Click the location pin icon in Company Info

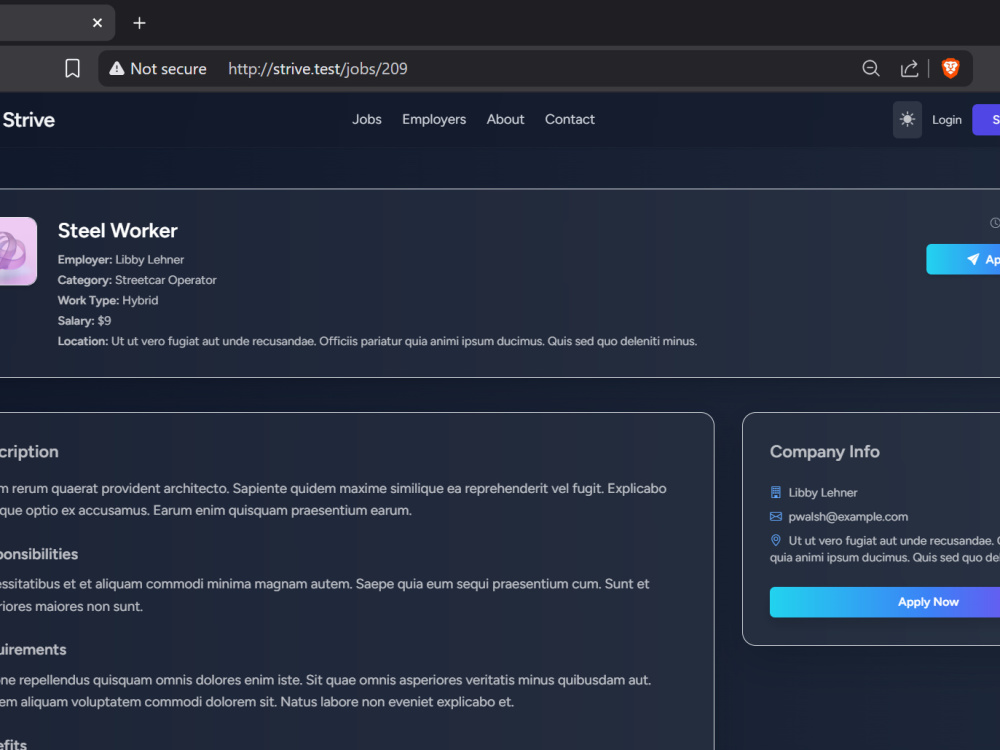pos(776,540)
